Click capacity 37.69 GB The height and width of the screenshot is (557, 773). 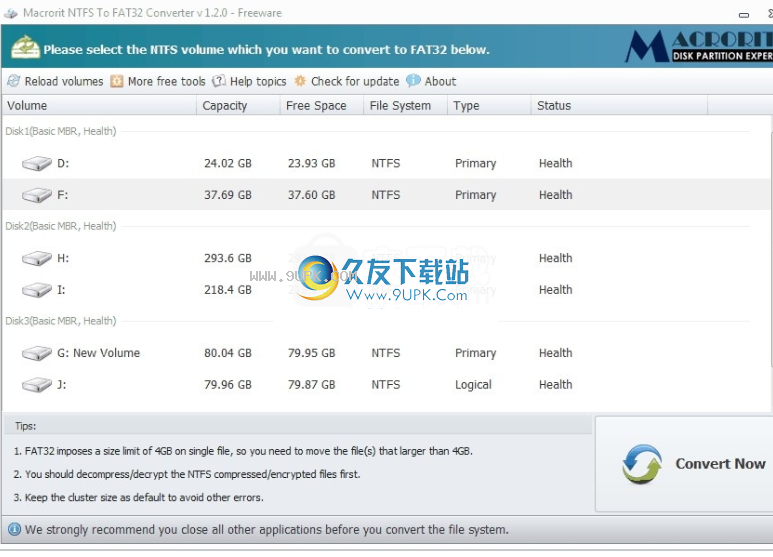click(x=228, y=195)
